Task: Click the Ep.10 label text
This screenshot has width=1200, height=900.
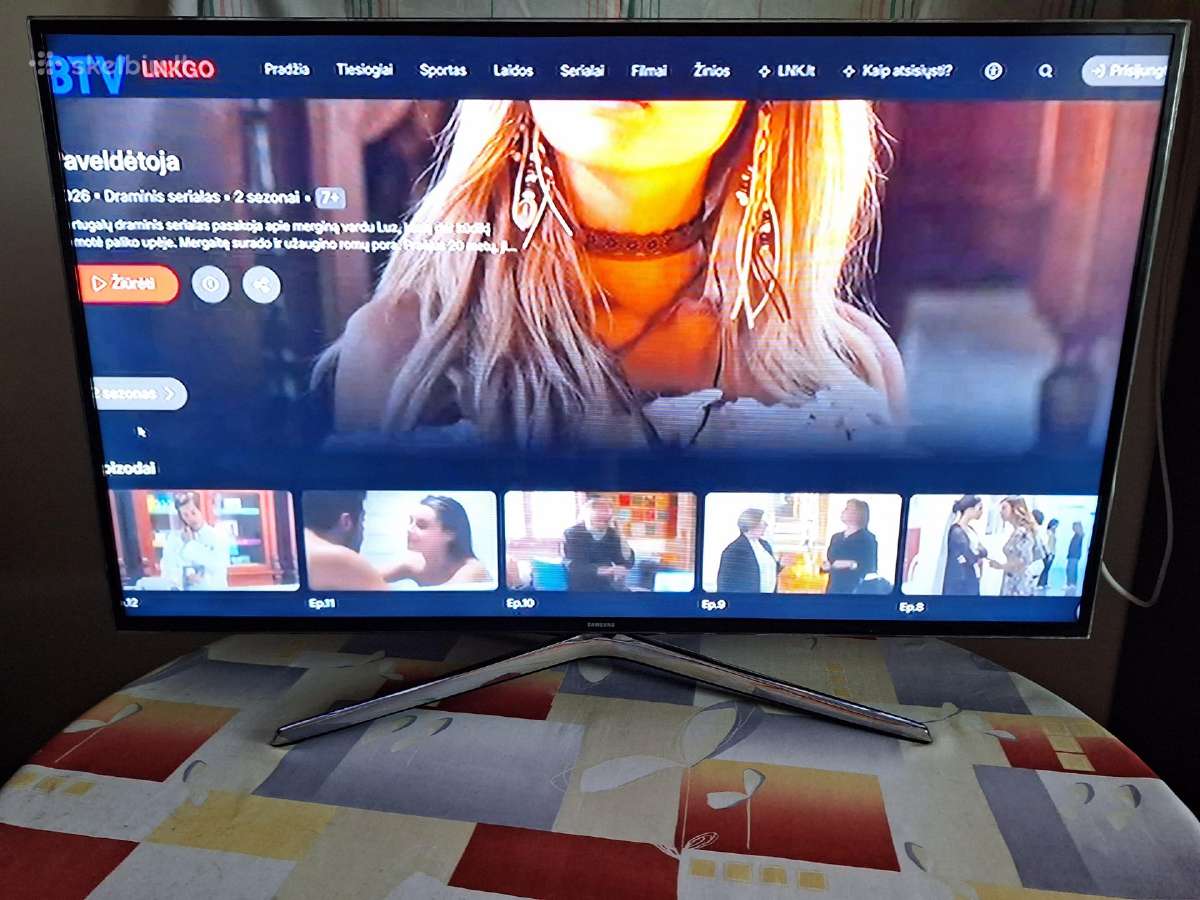Action: point(520,603)
